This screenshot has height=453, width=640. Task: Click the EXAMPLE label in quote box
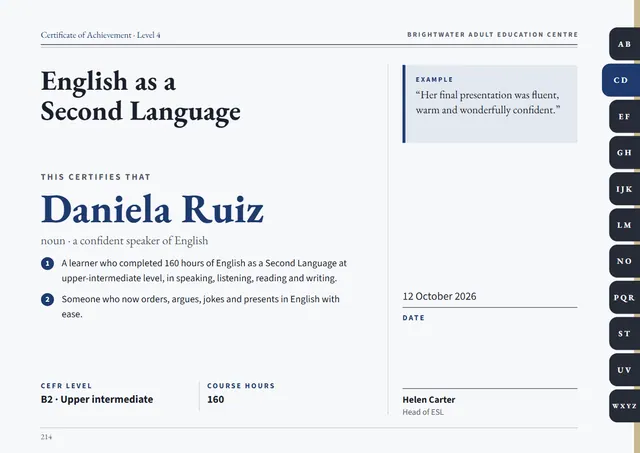tap(434, 80)
